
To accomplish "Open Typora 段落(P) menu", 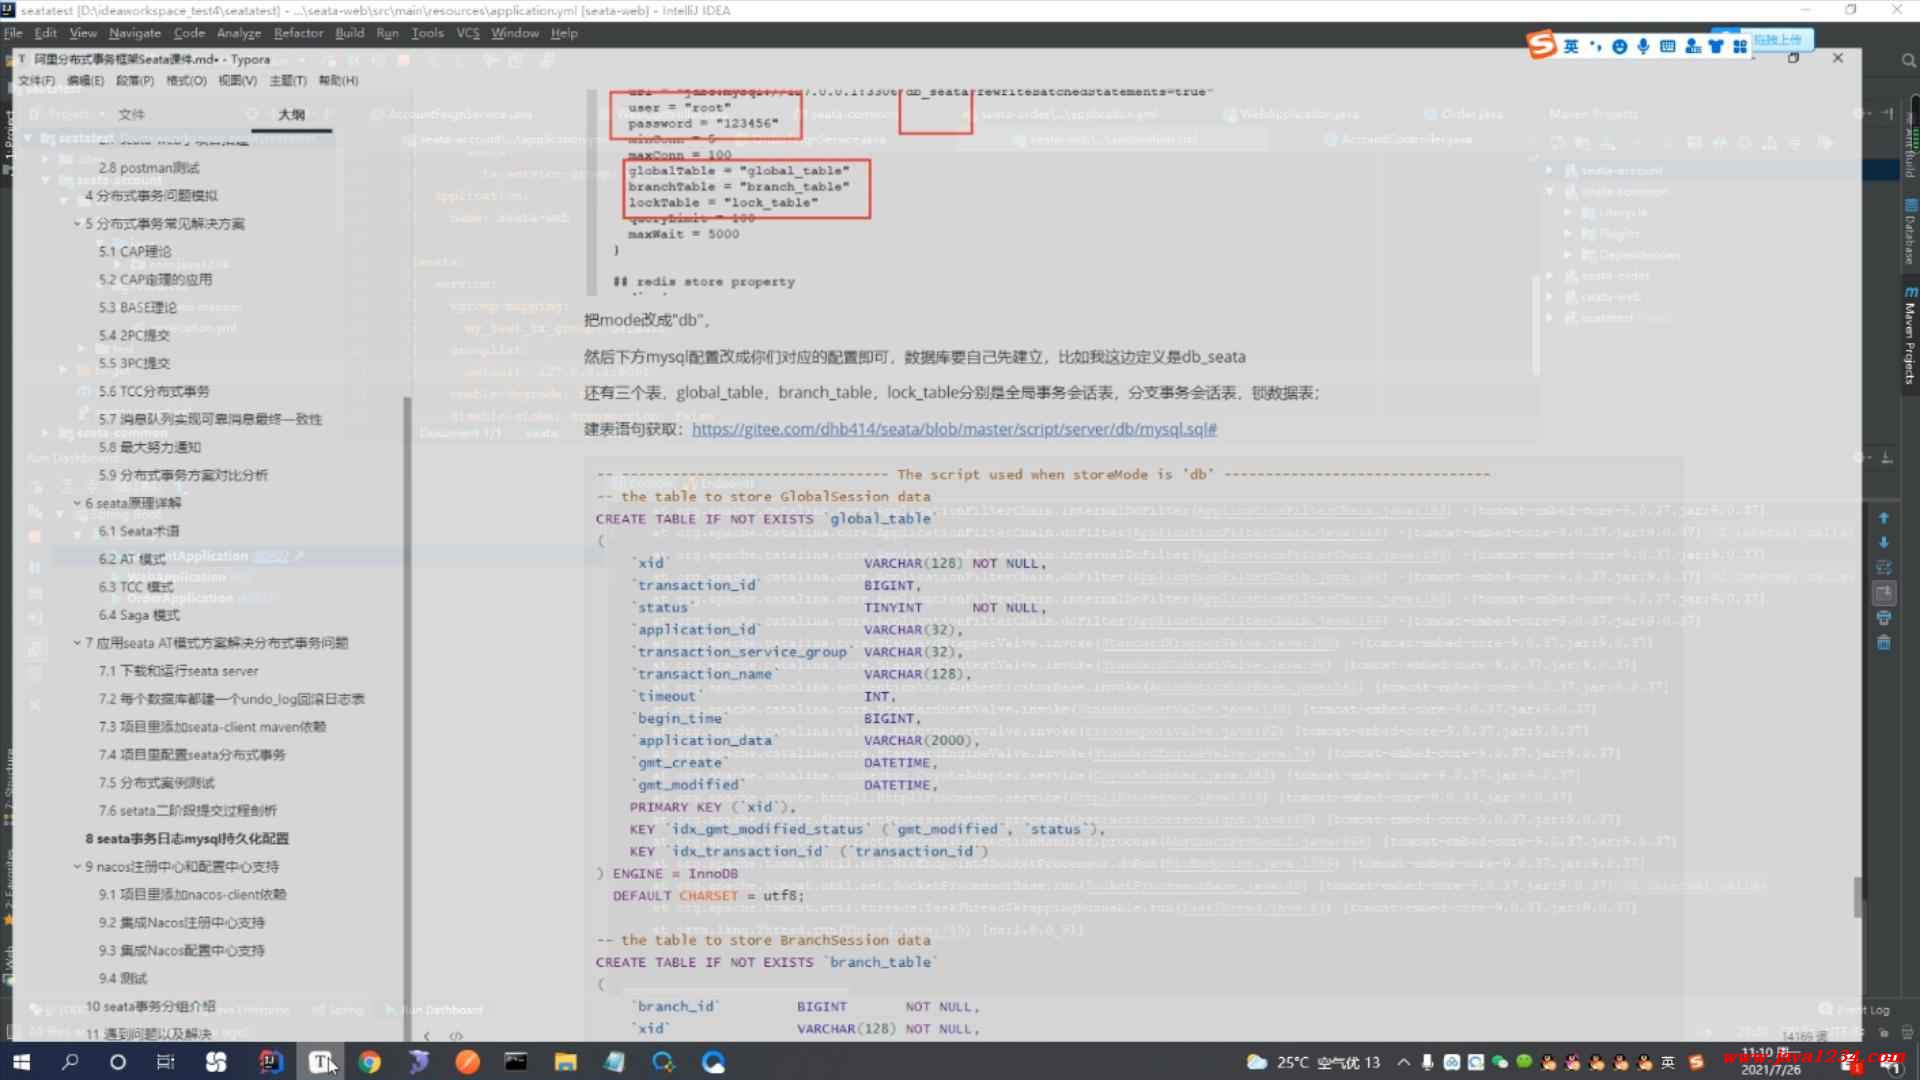I will (x=135, y=80).
